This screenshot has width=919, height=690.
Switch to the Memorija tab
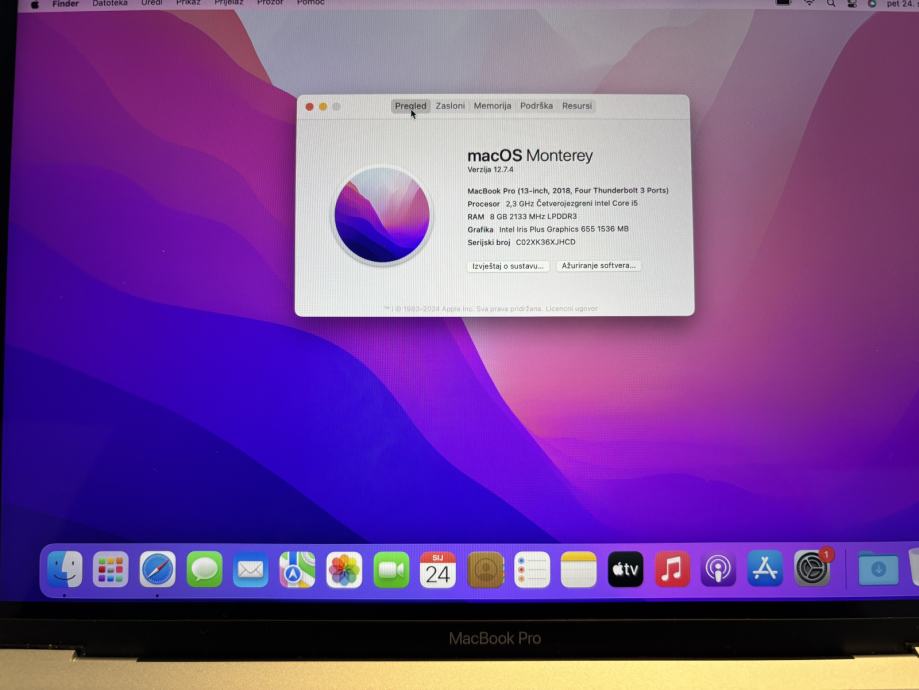(x=492, y=106)
